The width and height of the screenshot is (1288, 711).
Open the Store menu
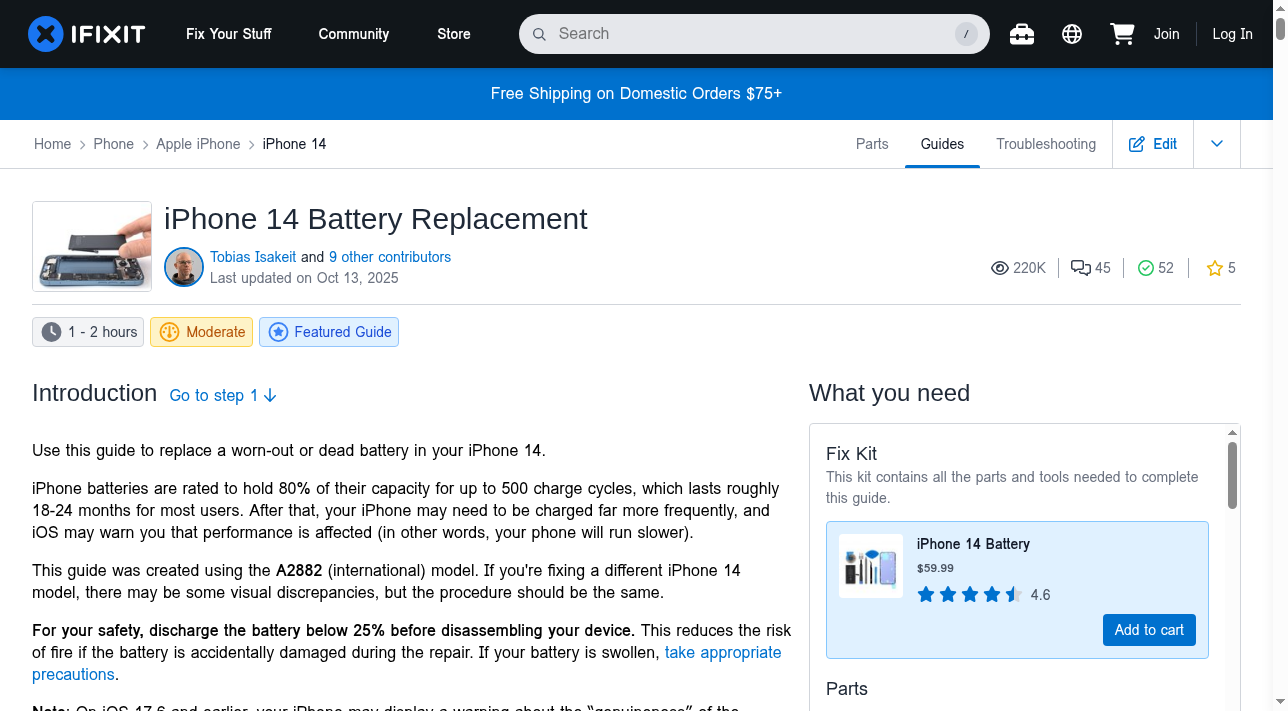point(454,34)
